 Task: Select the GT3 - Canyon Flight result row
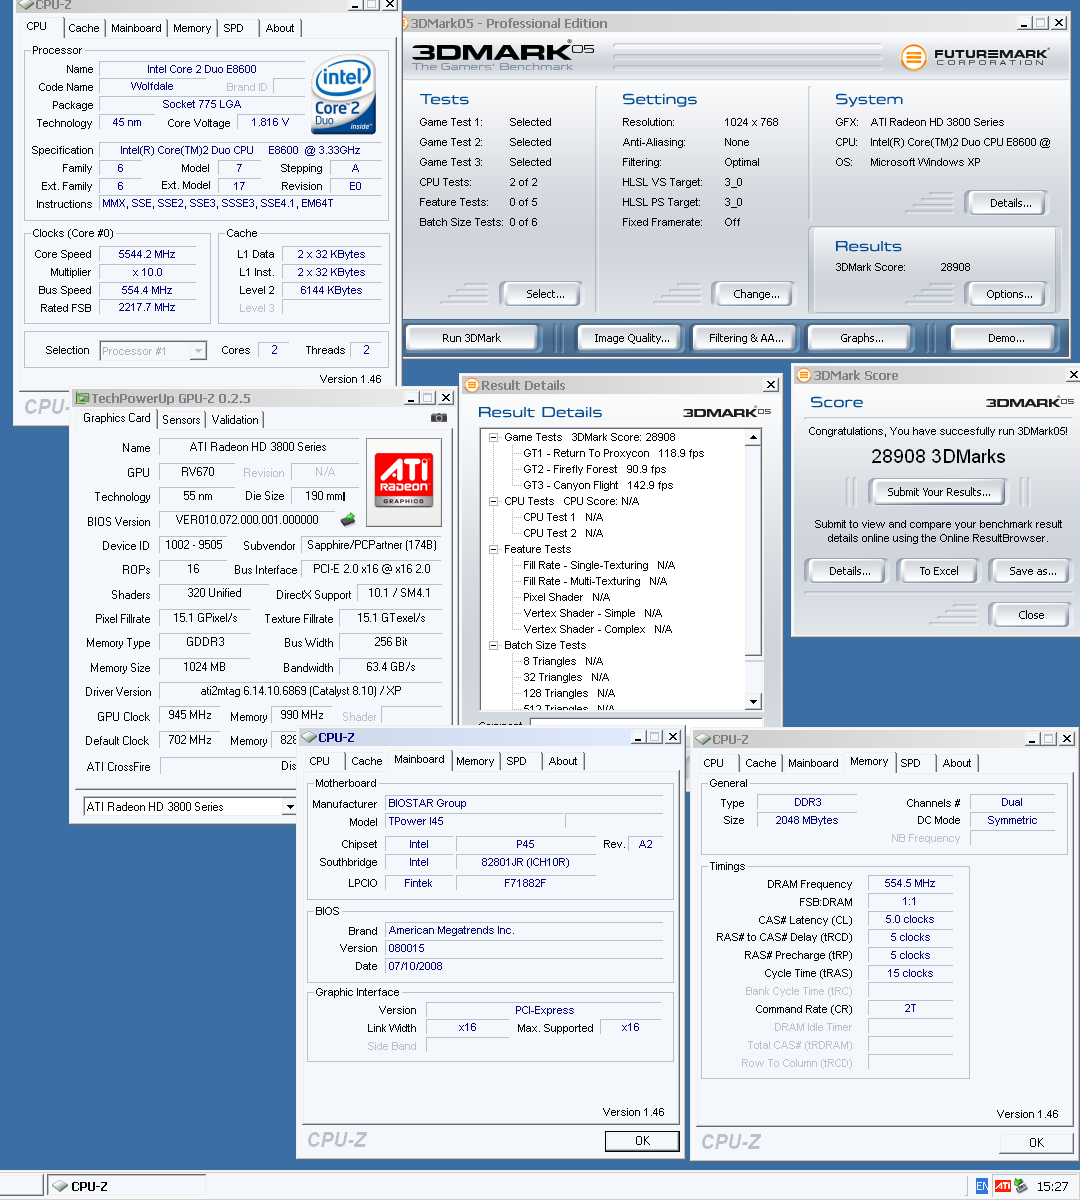(599, 485)
